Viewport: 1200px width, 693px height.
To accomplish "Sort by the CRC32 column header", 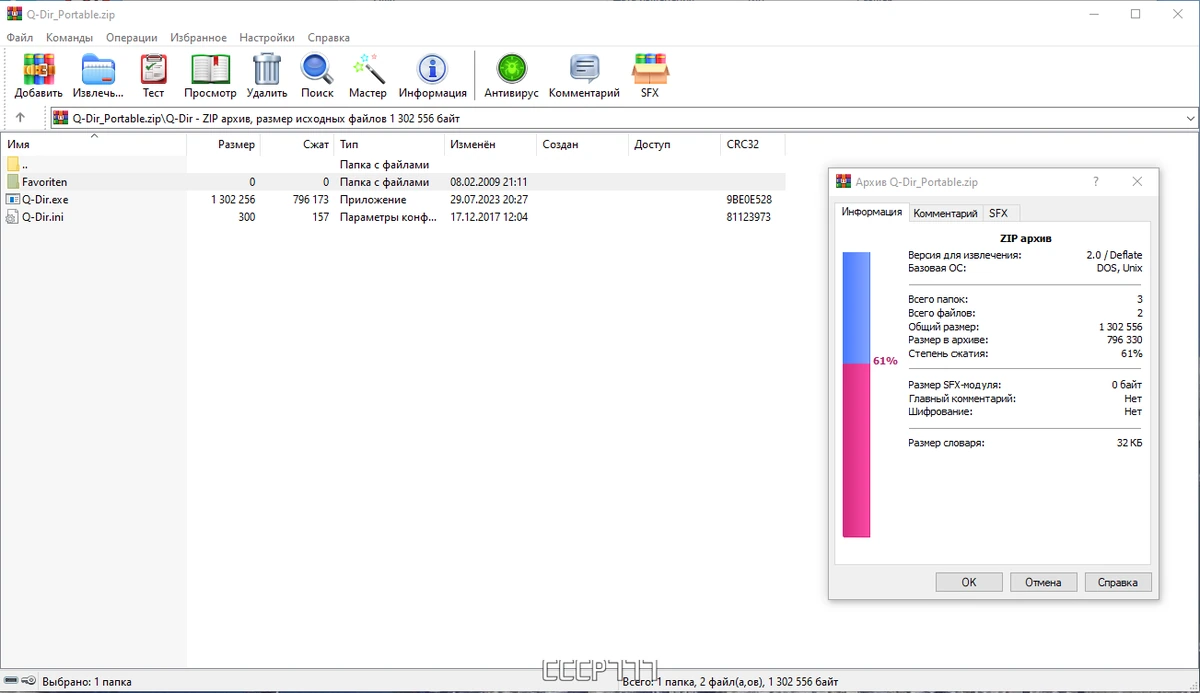I will pos(753,144).
